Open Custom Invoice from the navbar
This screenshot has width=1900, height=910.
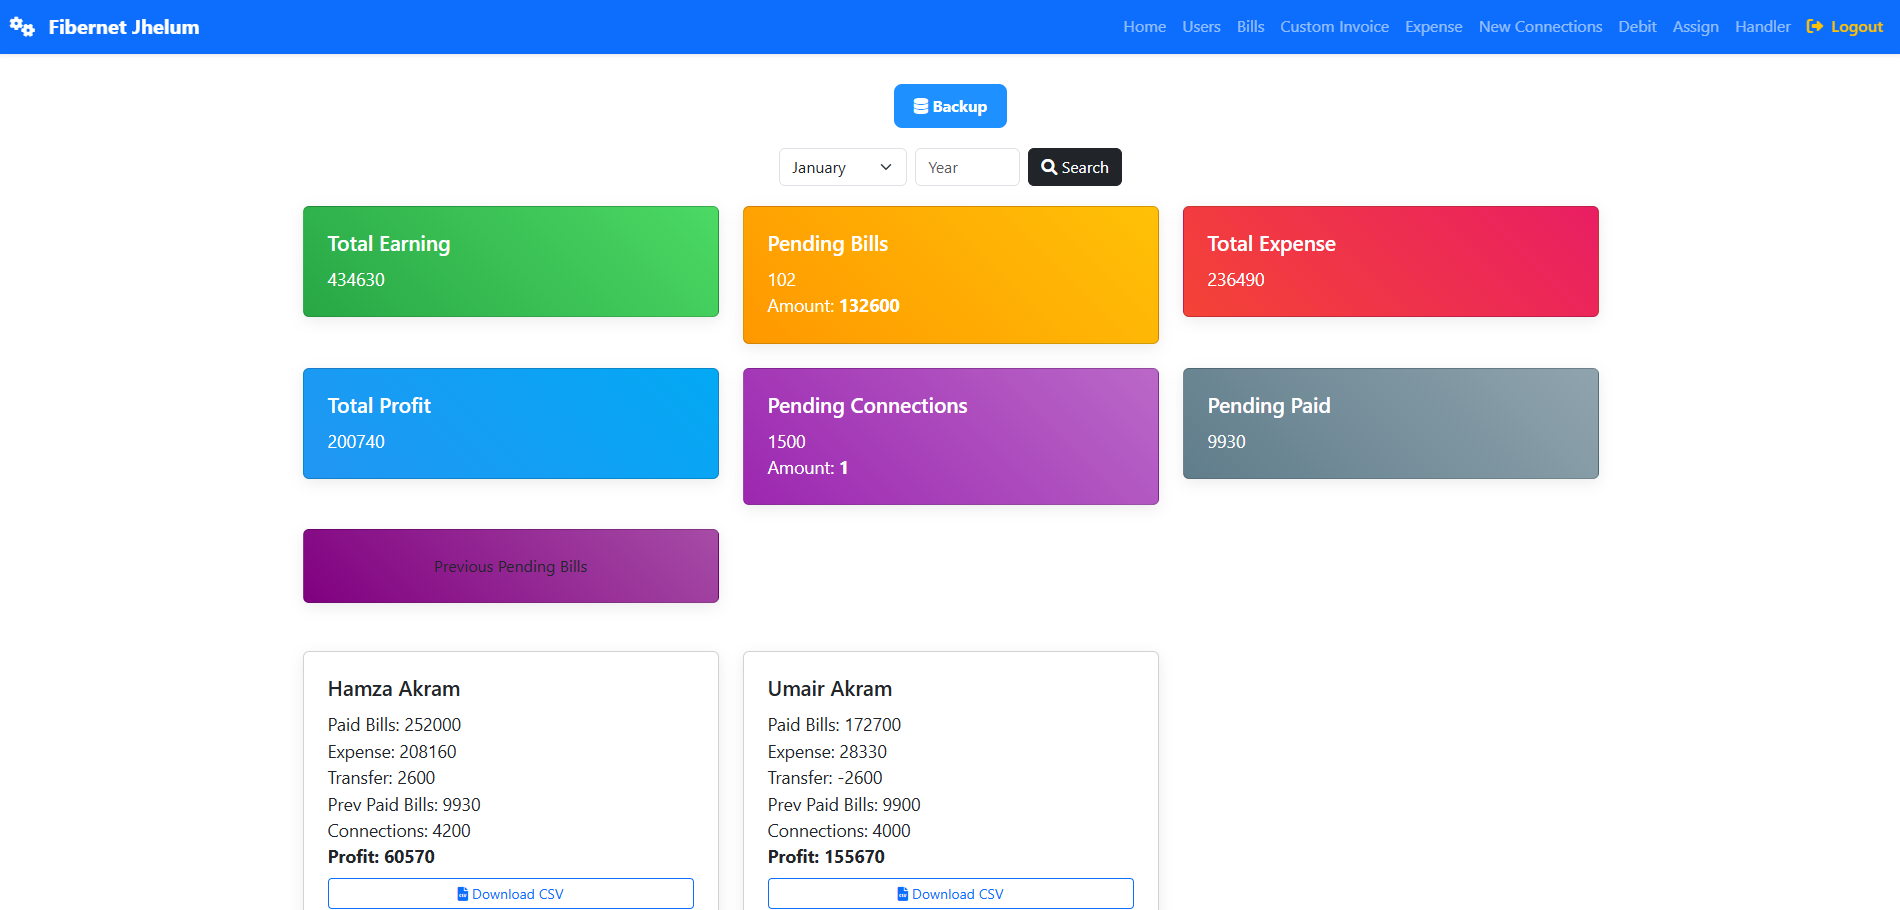pos(1334,27)
